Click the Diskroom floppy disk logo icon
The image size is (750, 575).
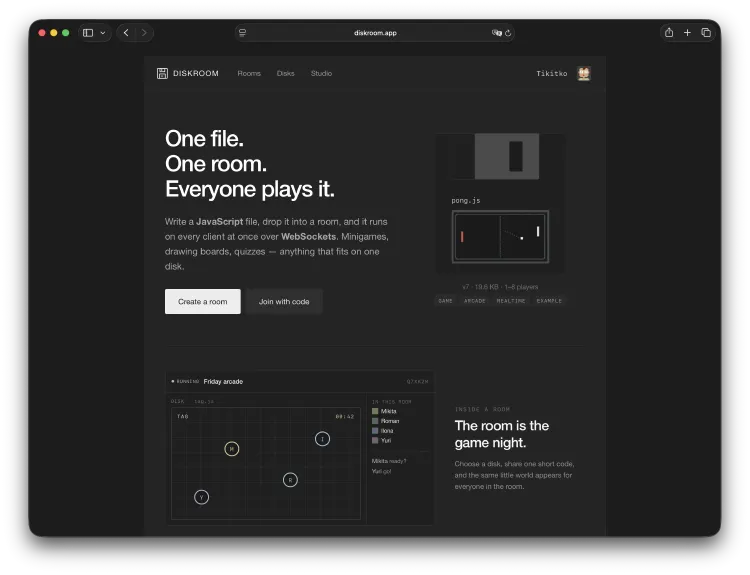162,73
